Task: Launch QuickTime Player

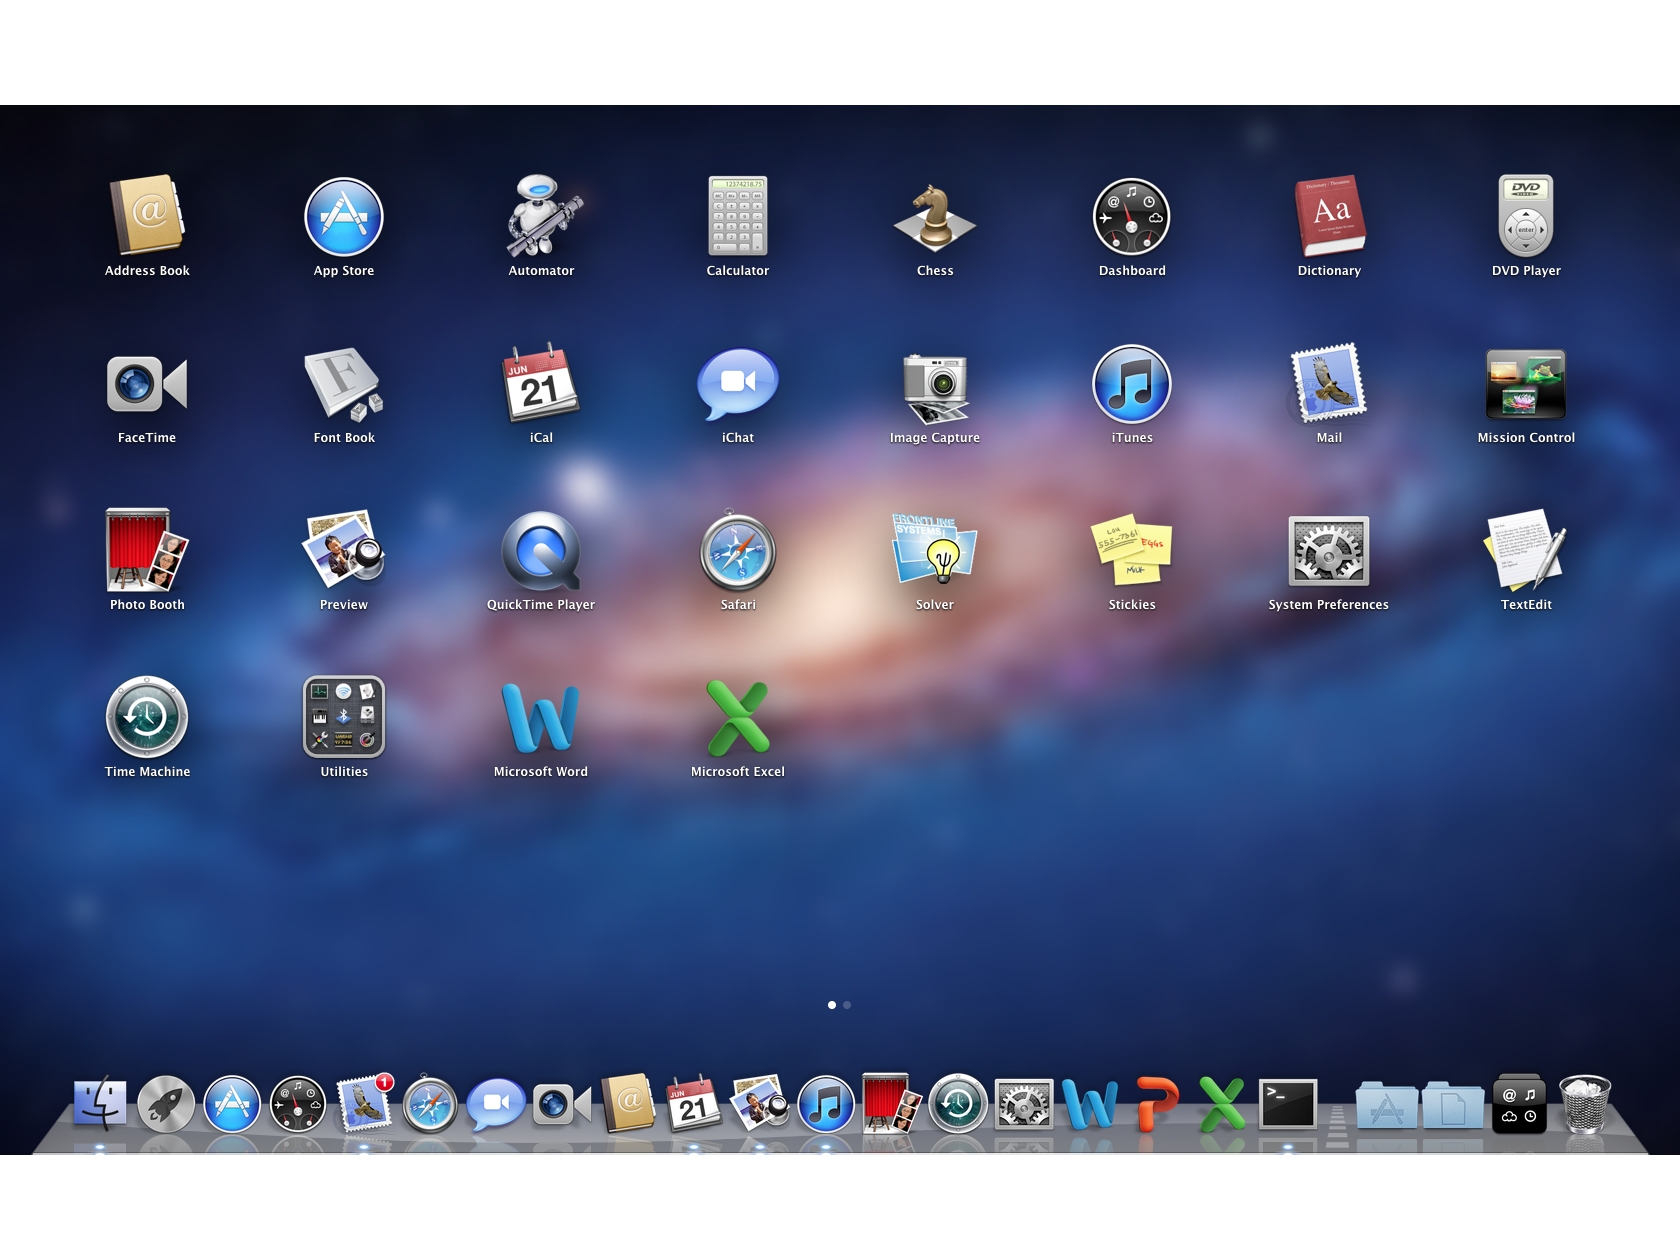Action: (x=541, y=551)
